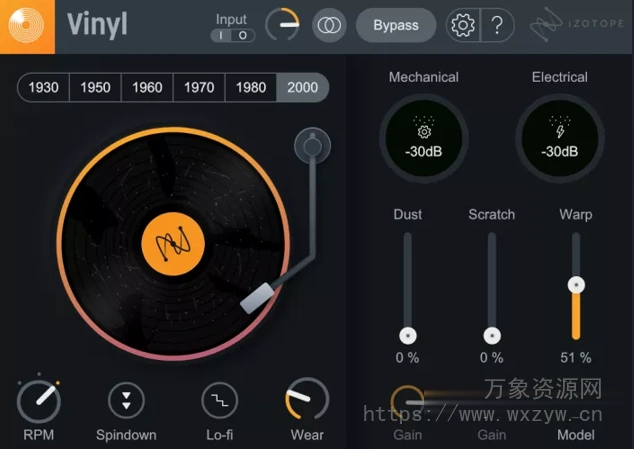
Task: Activate the Spindown button
Action: click(126, 401)
